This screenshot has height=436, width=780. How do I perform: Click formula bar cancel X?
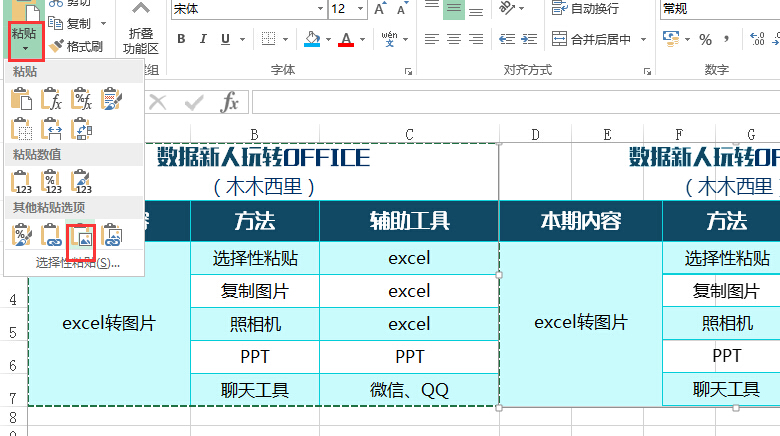point(158,103)
